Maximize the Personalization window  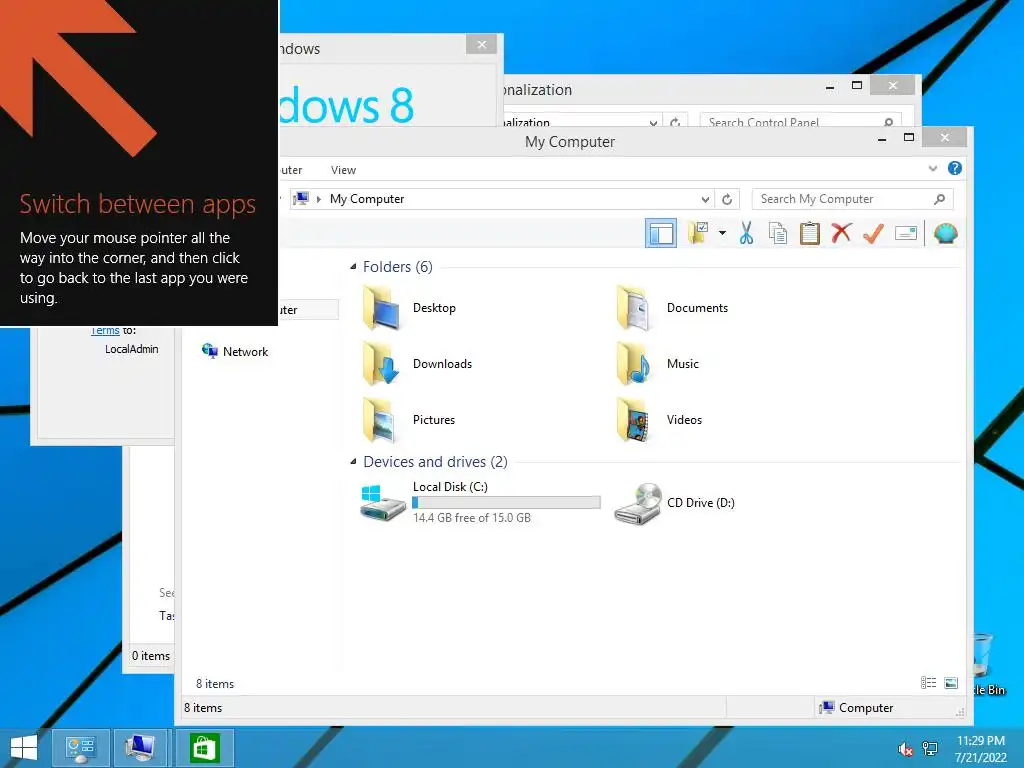(x=857, y=86)
